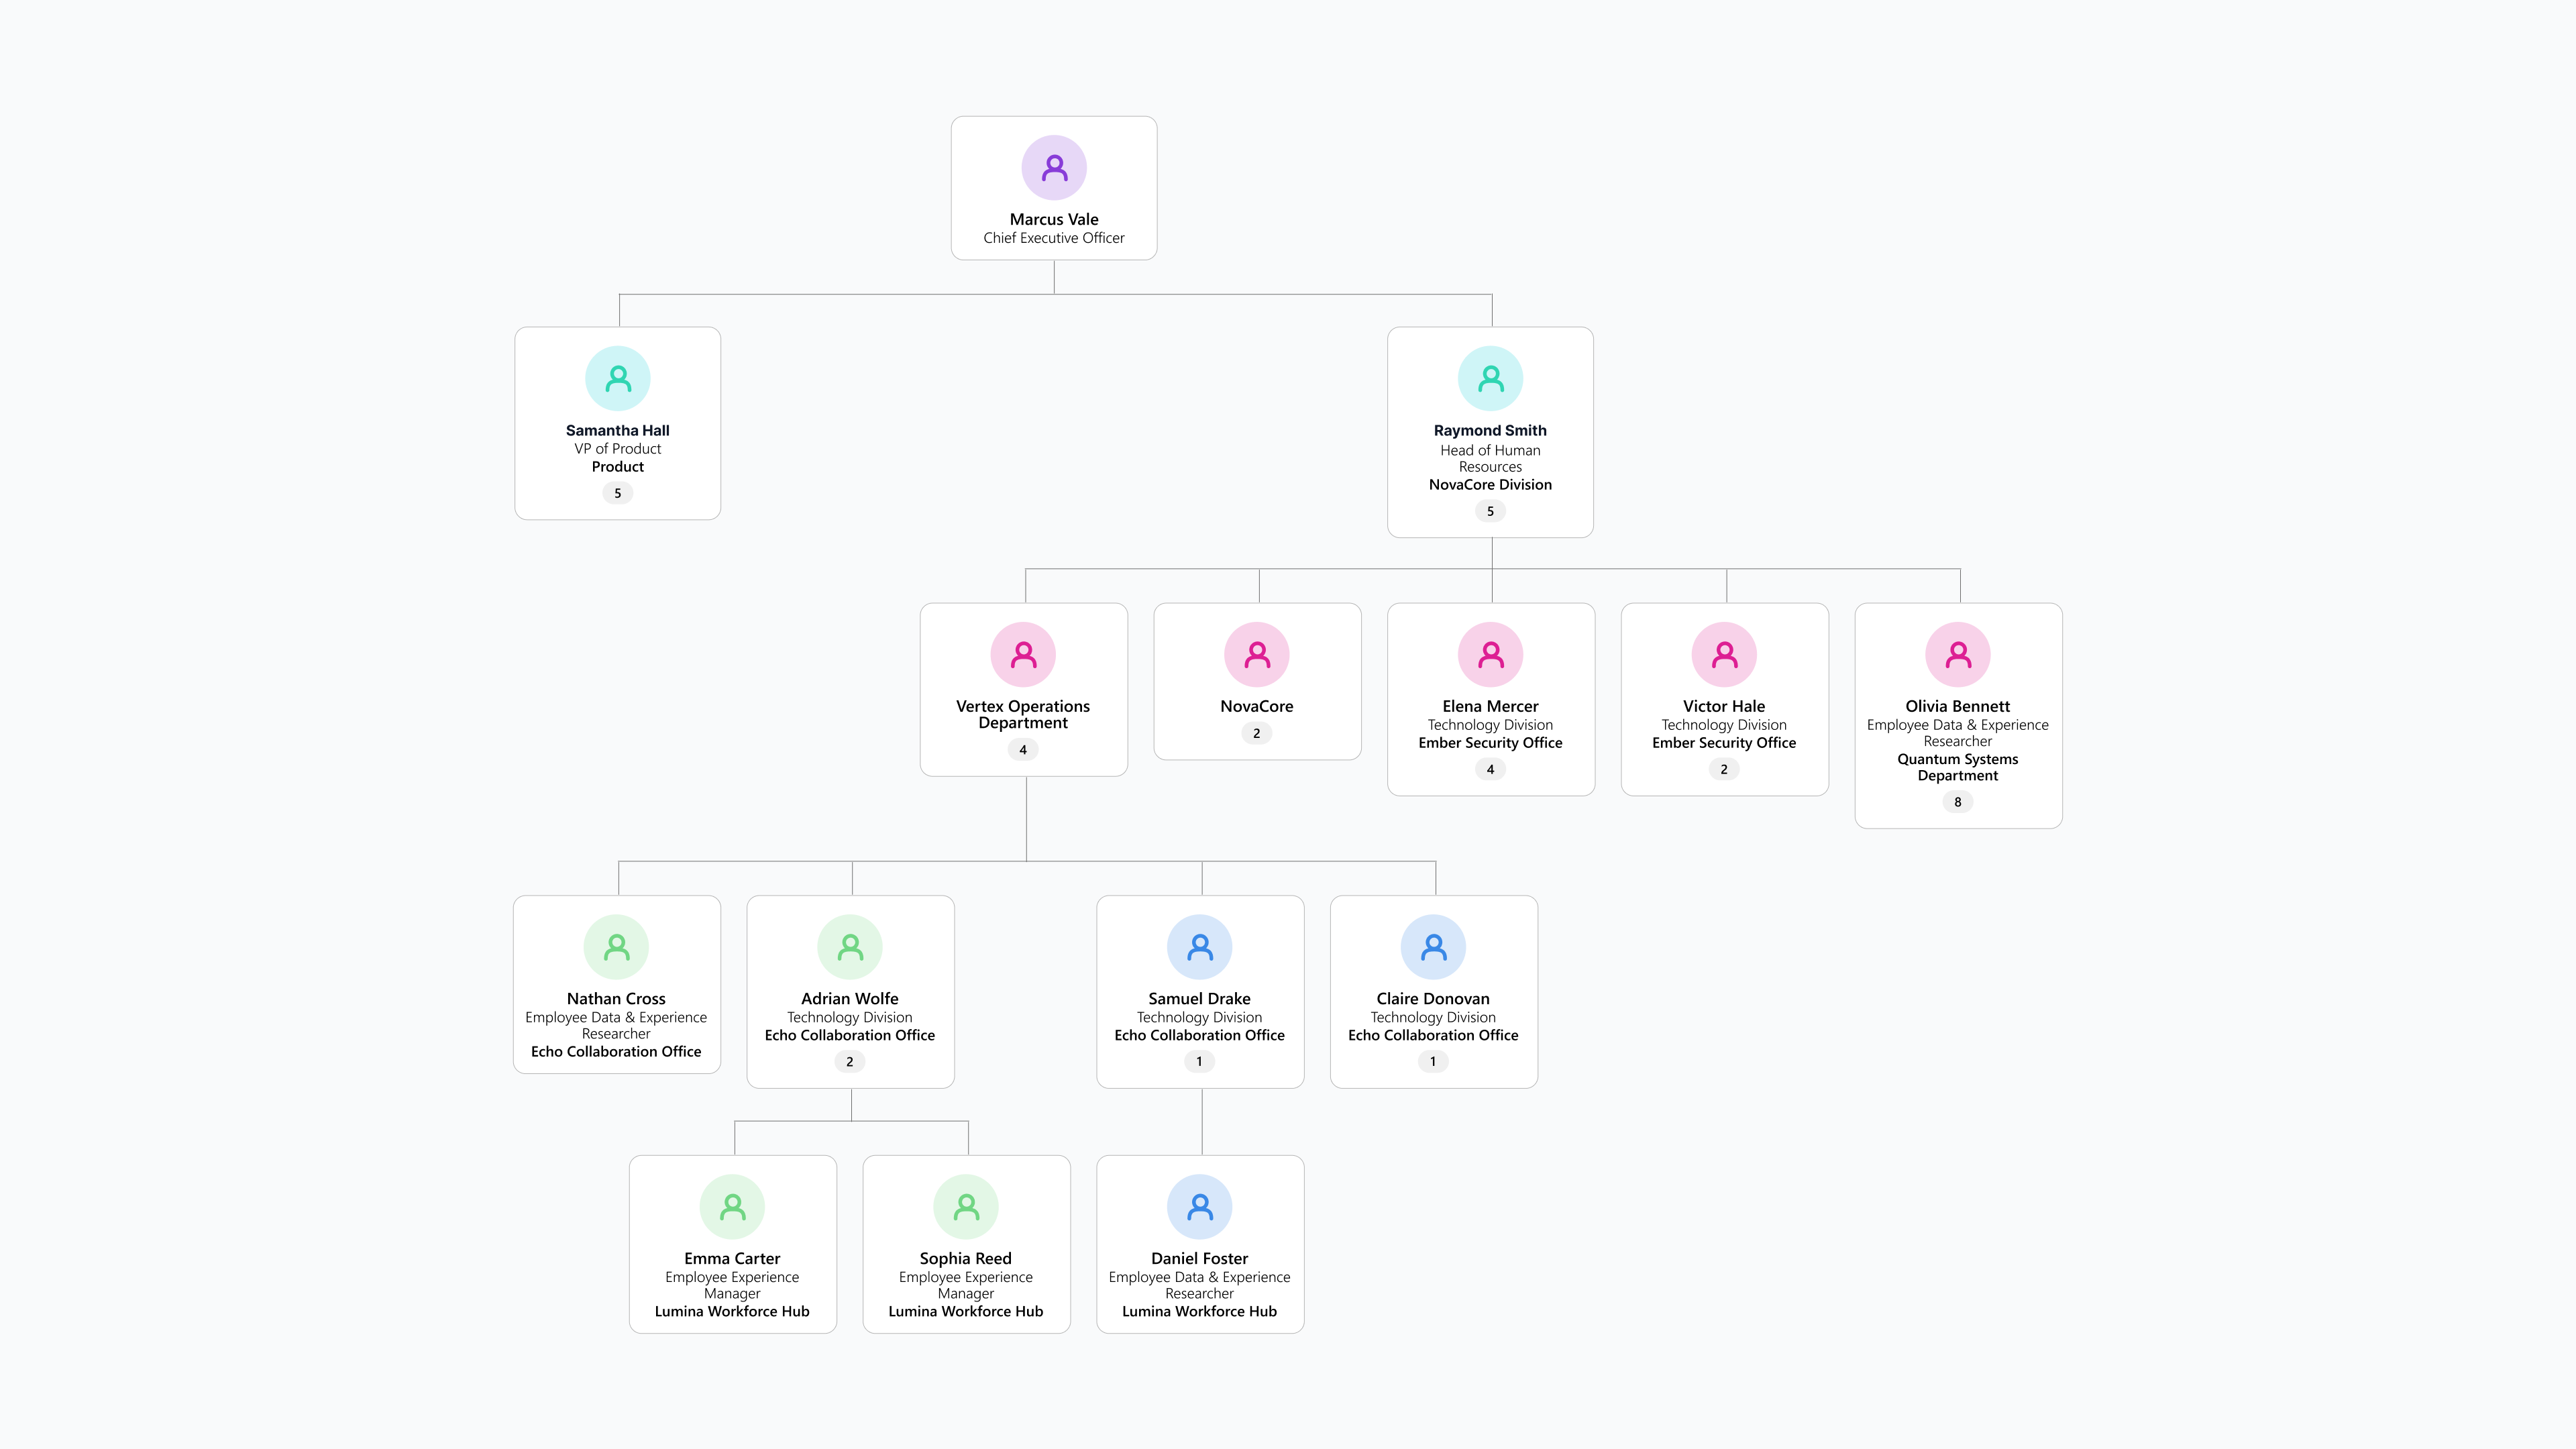Expand NovaCore's 2 reports badge
The width and height of the screenshot is (2576, 1449).
pyautogui.click(x=1257, y=733)
